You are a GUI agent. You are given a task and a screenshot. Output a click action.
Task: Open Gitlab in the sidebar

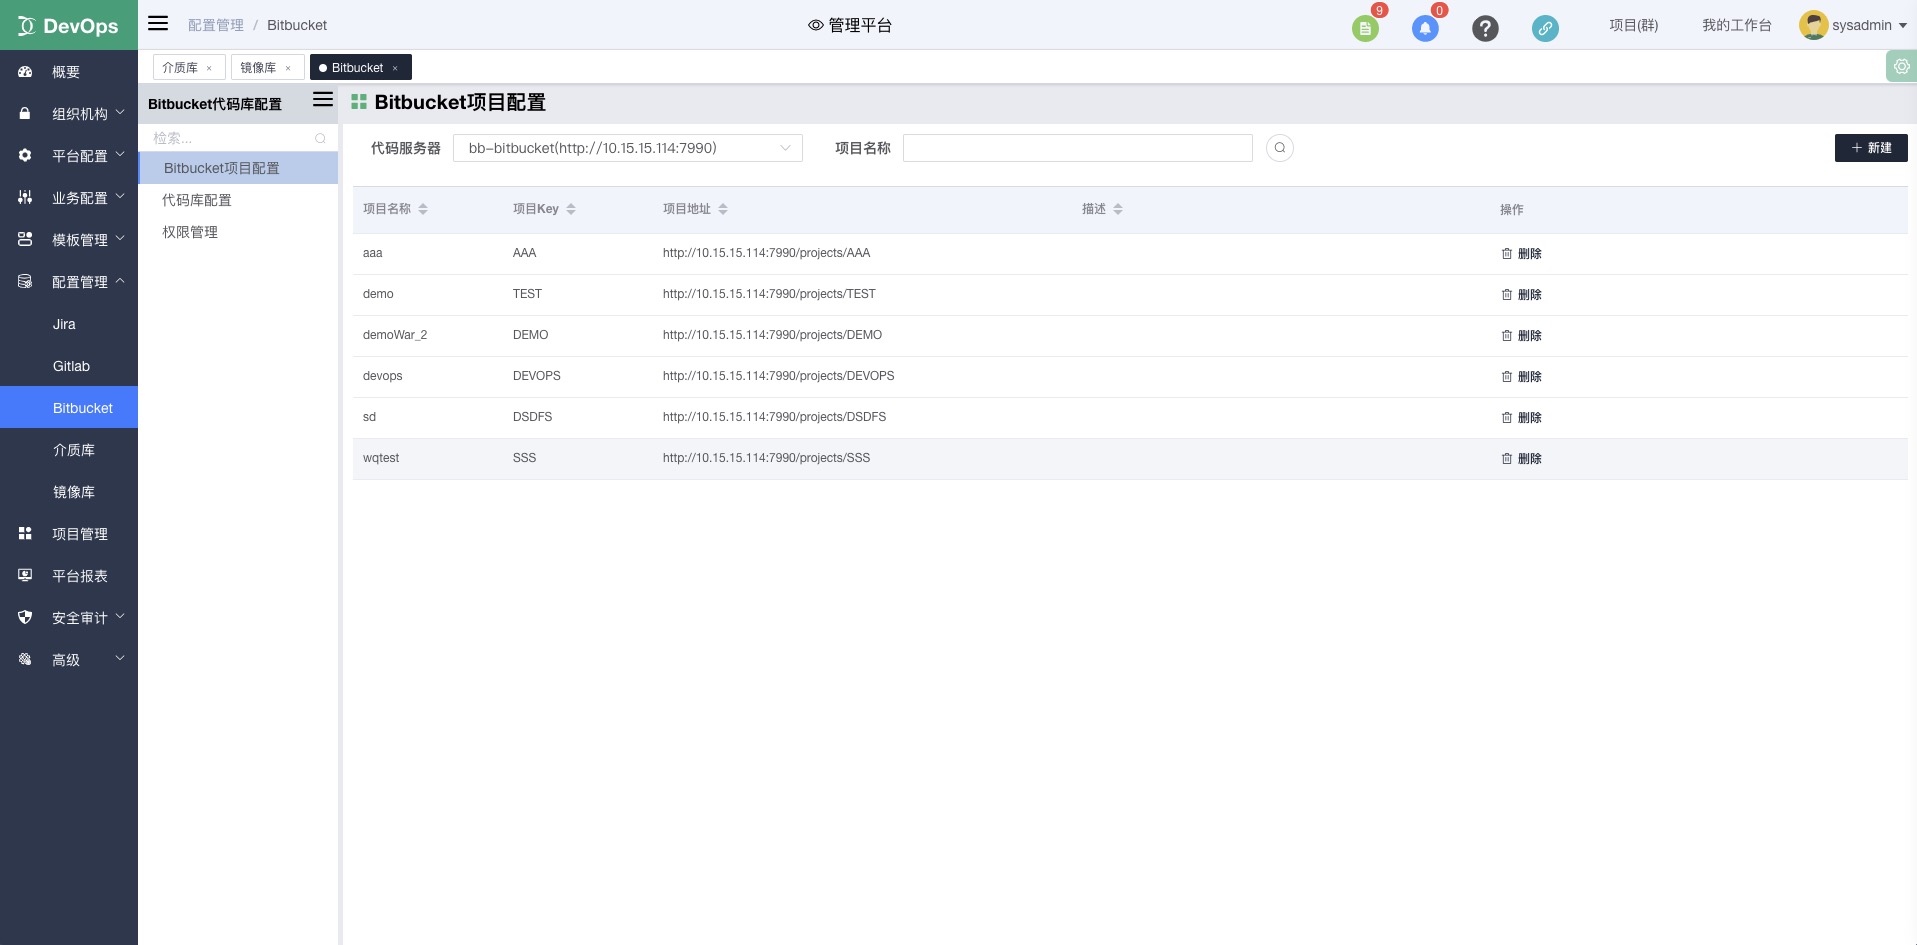click(x=69, y=366)
